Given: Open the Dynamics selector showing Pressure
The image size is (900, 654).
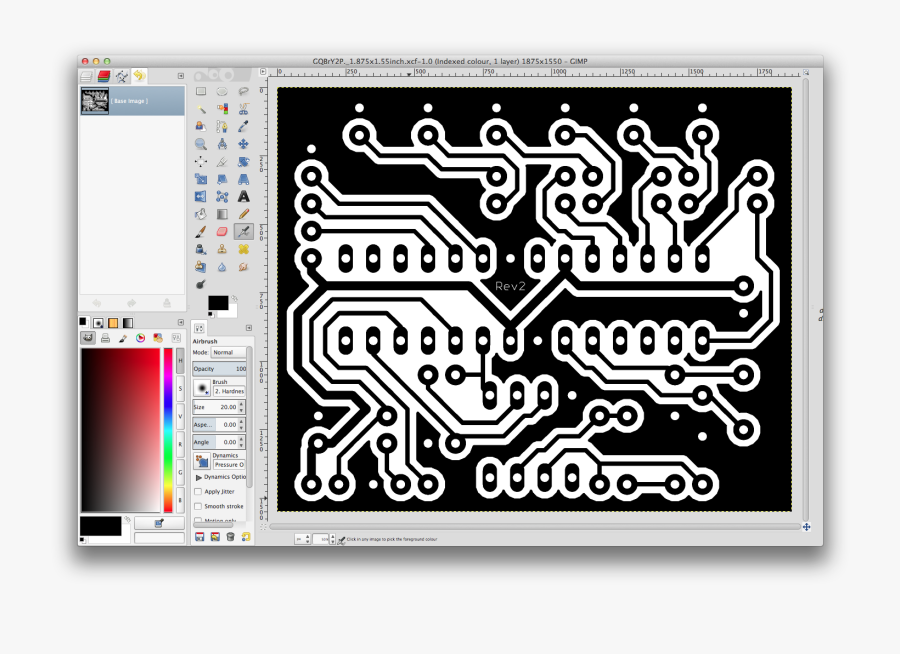Looking at the screenshot, I should (230, 463).
